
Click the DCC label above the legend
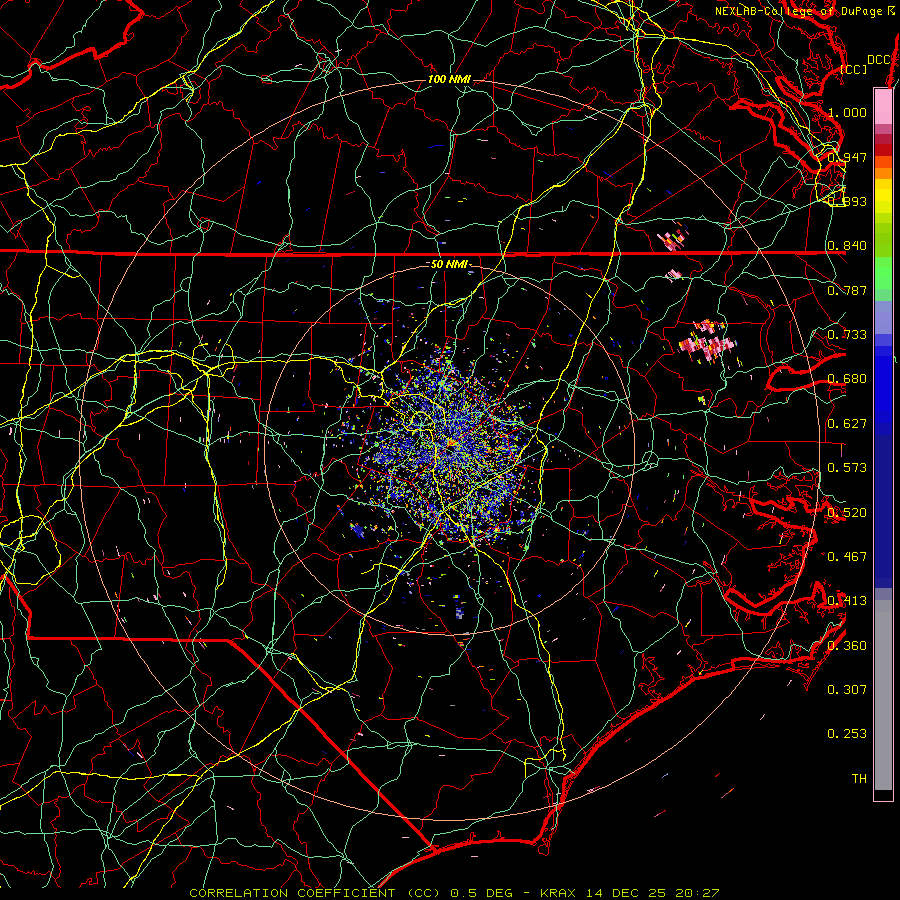pyautogui.click(x=879, y=59)
